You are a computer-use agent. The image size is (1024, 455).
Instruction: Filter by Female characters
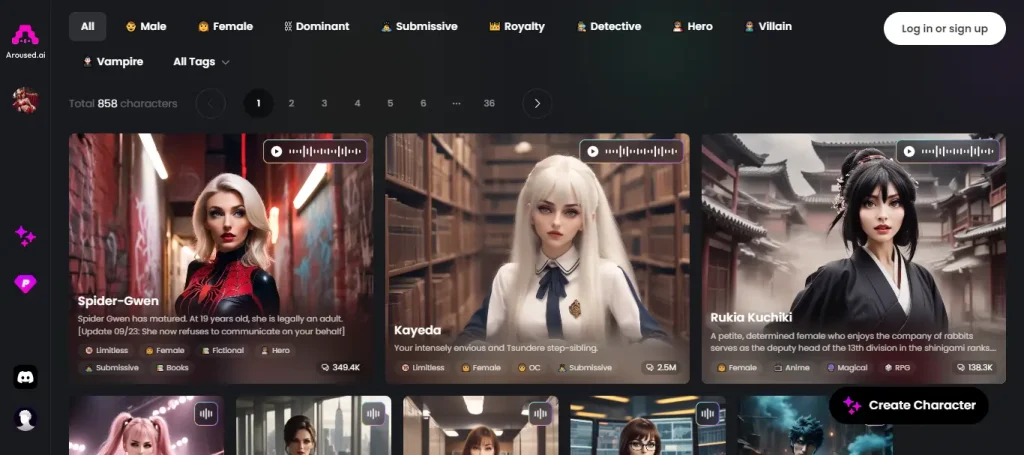tap(225, 27)
